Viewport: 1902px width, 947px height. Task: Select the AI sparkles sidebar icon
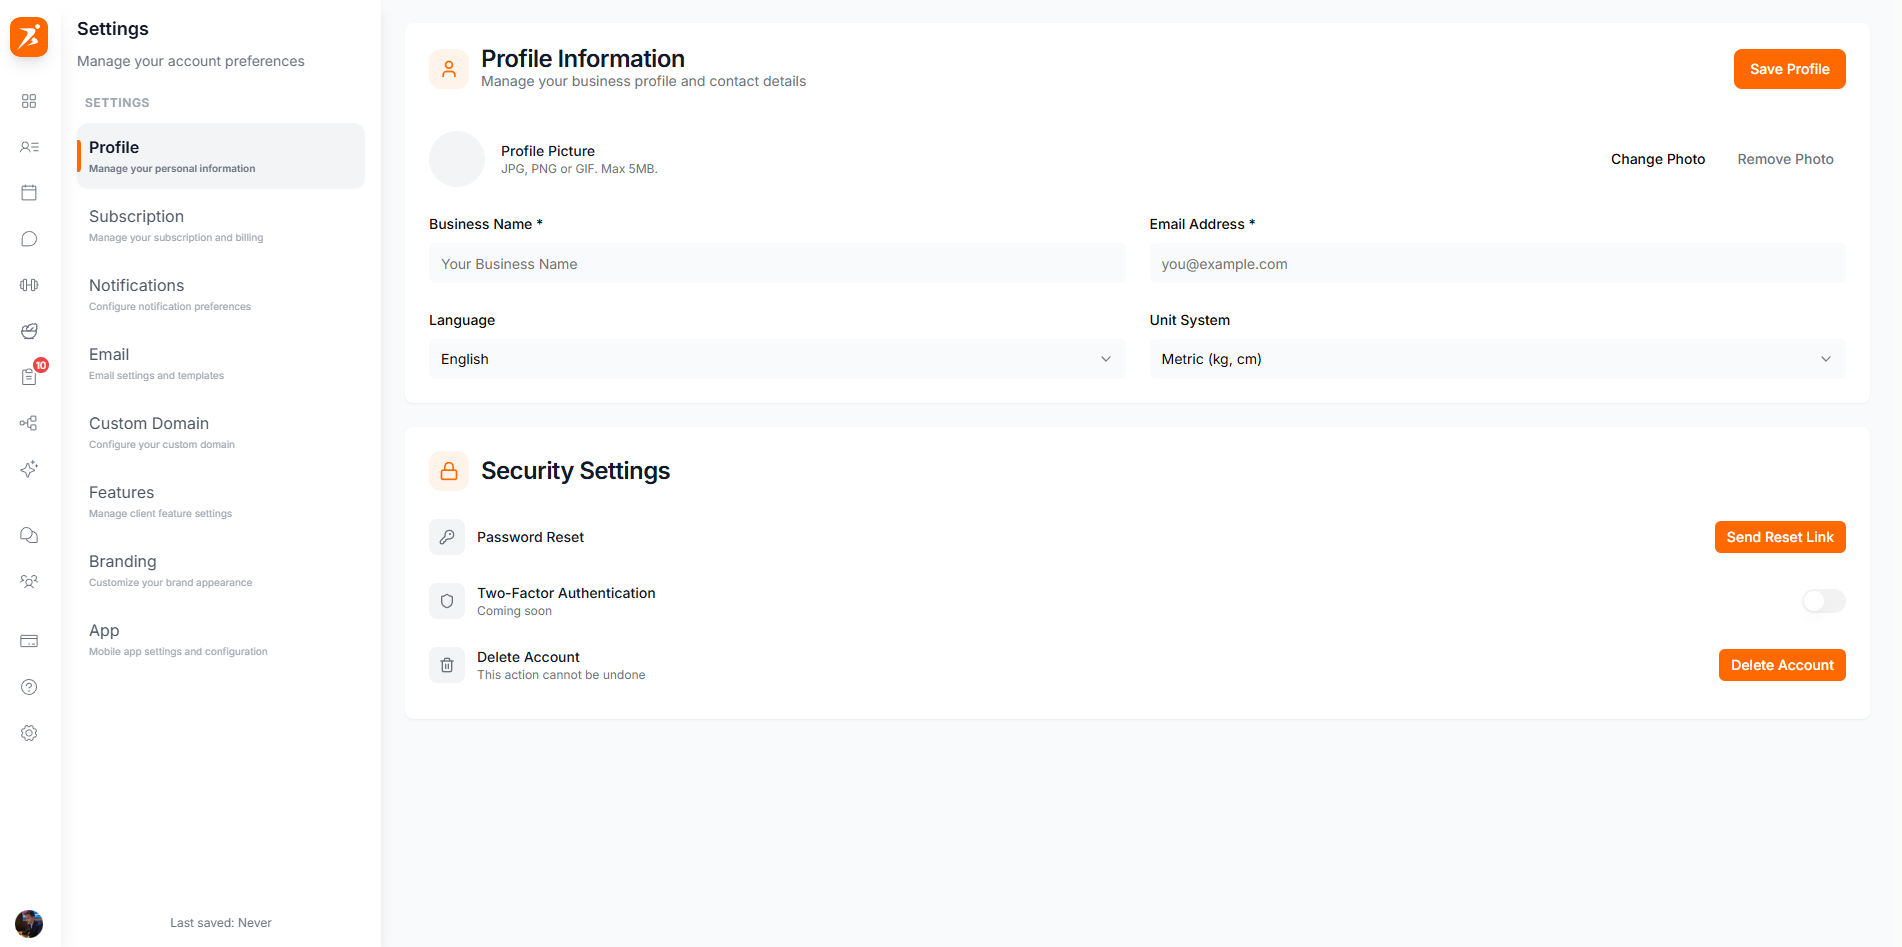[x=29, y=469]
